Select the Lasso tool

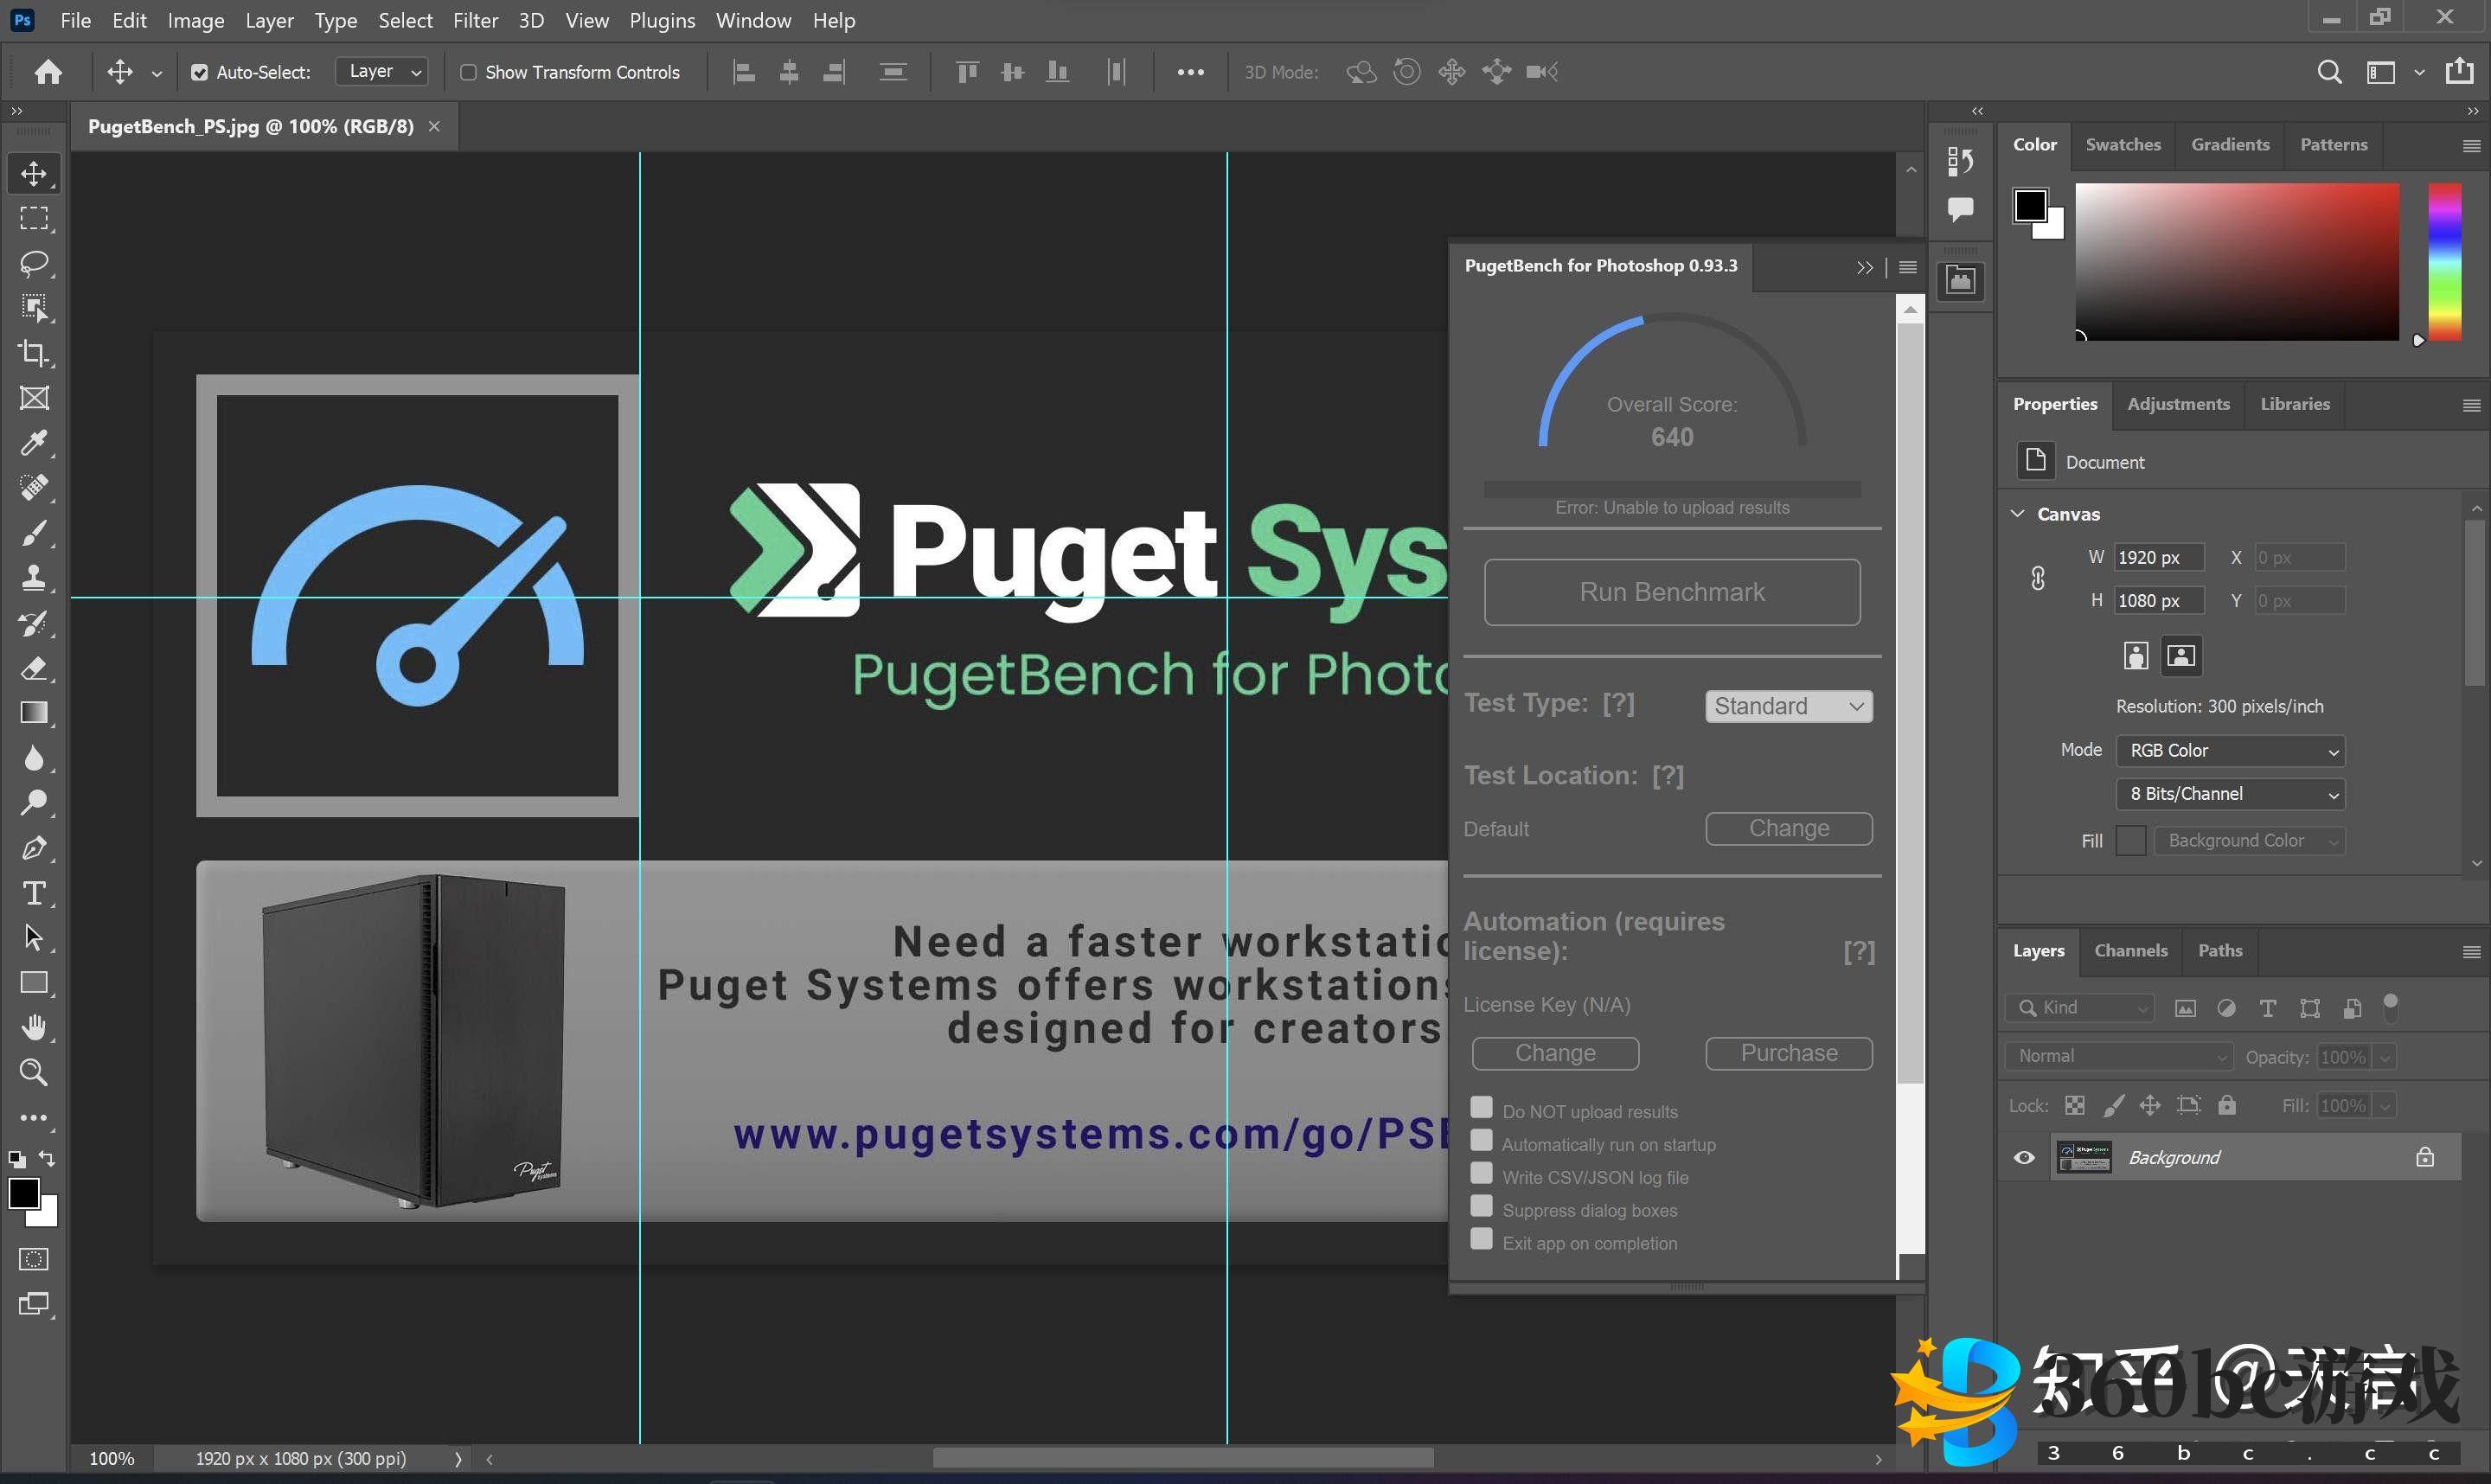(33, 263)
